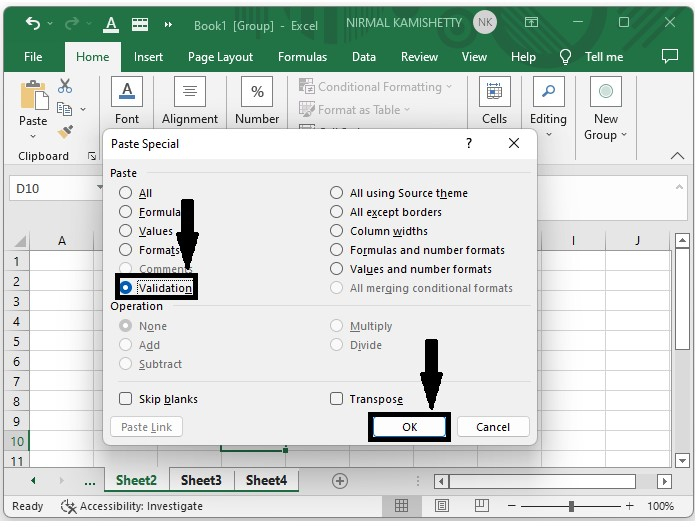Screen dimensions: 697x527
Task: Add a new sheet with plus icon
Action: point(340,481)
